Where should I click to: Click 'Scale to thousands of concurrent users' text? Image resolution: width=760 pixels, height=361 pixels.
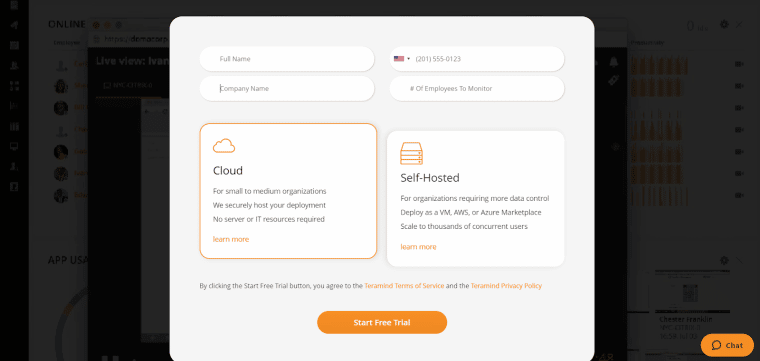(464, 226)
